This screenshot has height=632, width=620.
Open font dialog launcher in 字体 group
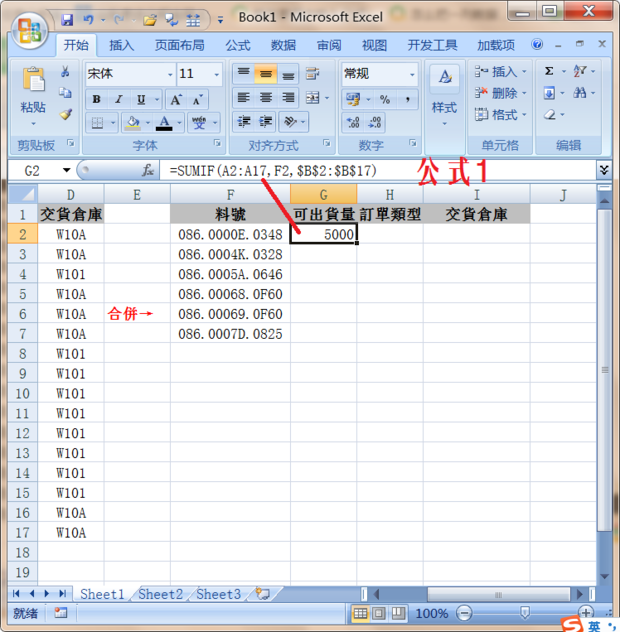(217, 143)
